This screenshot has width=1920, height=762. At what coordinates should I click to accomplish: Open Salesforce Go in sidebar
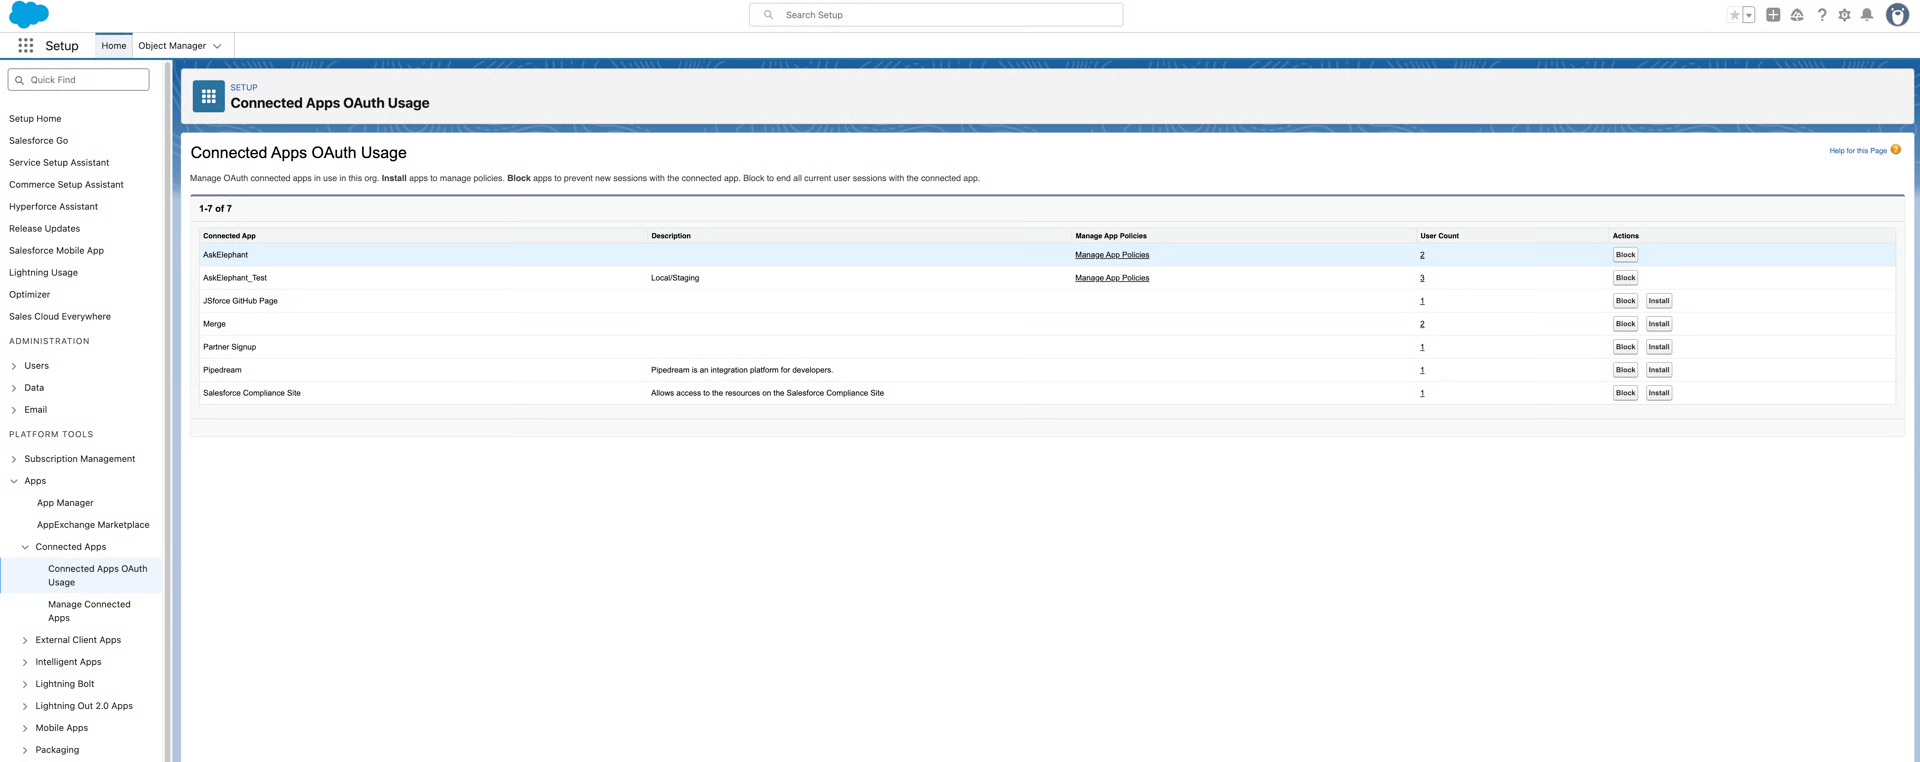coord(39,141)
